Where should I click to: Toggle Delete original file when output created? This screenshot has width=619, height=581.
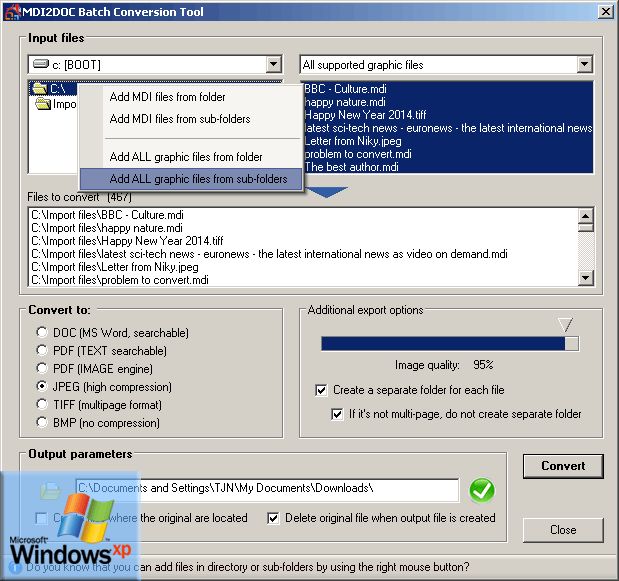pos(273,518)
